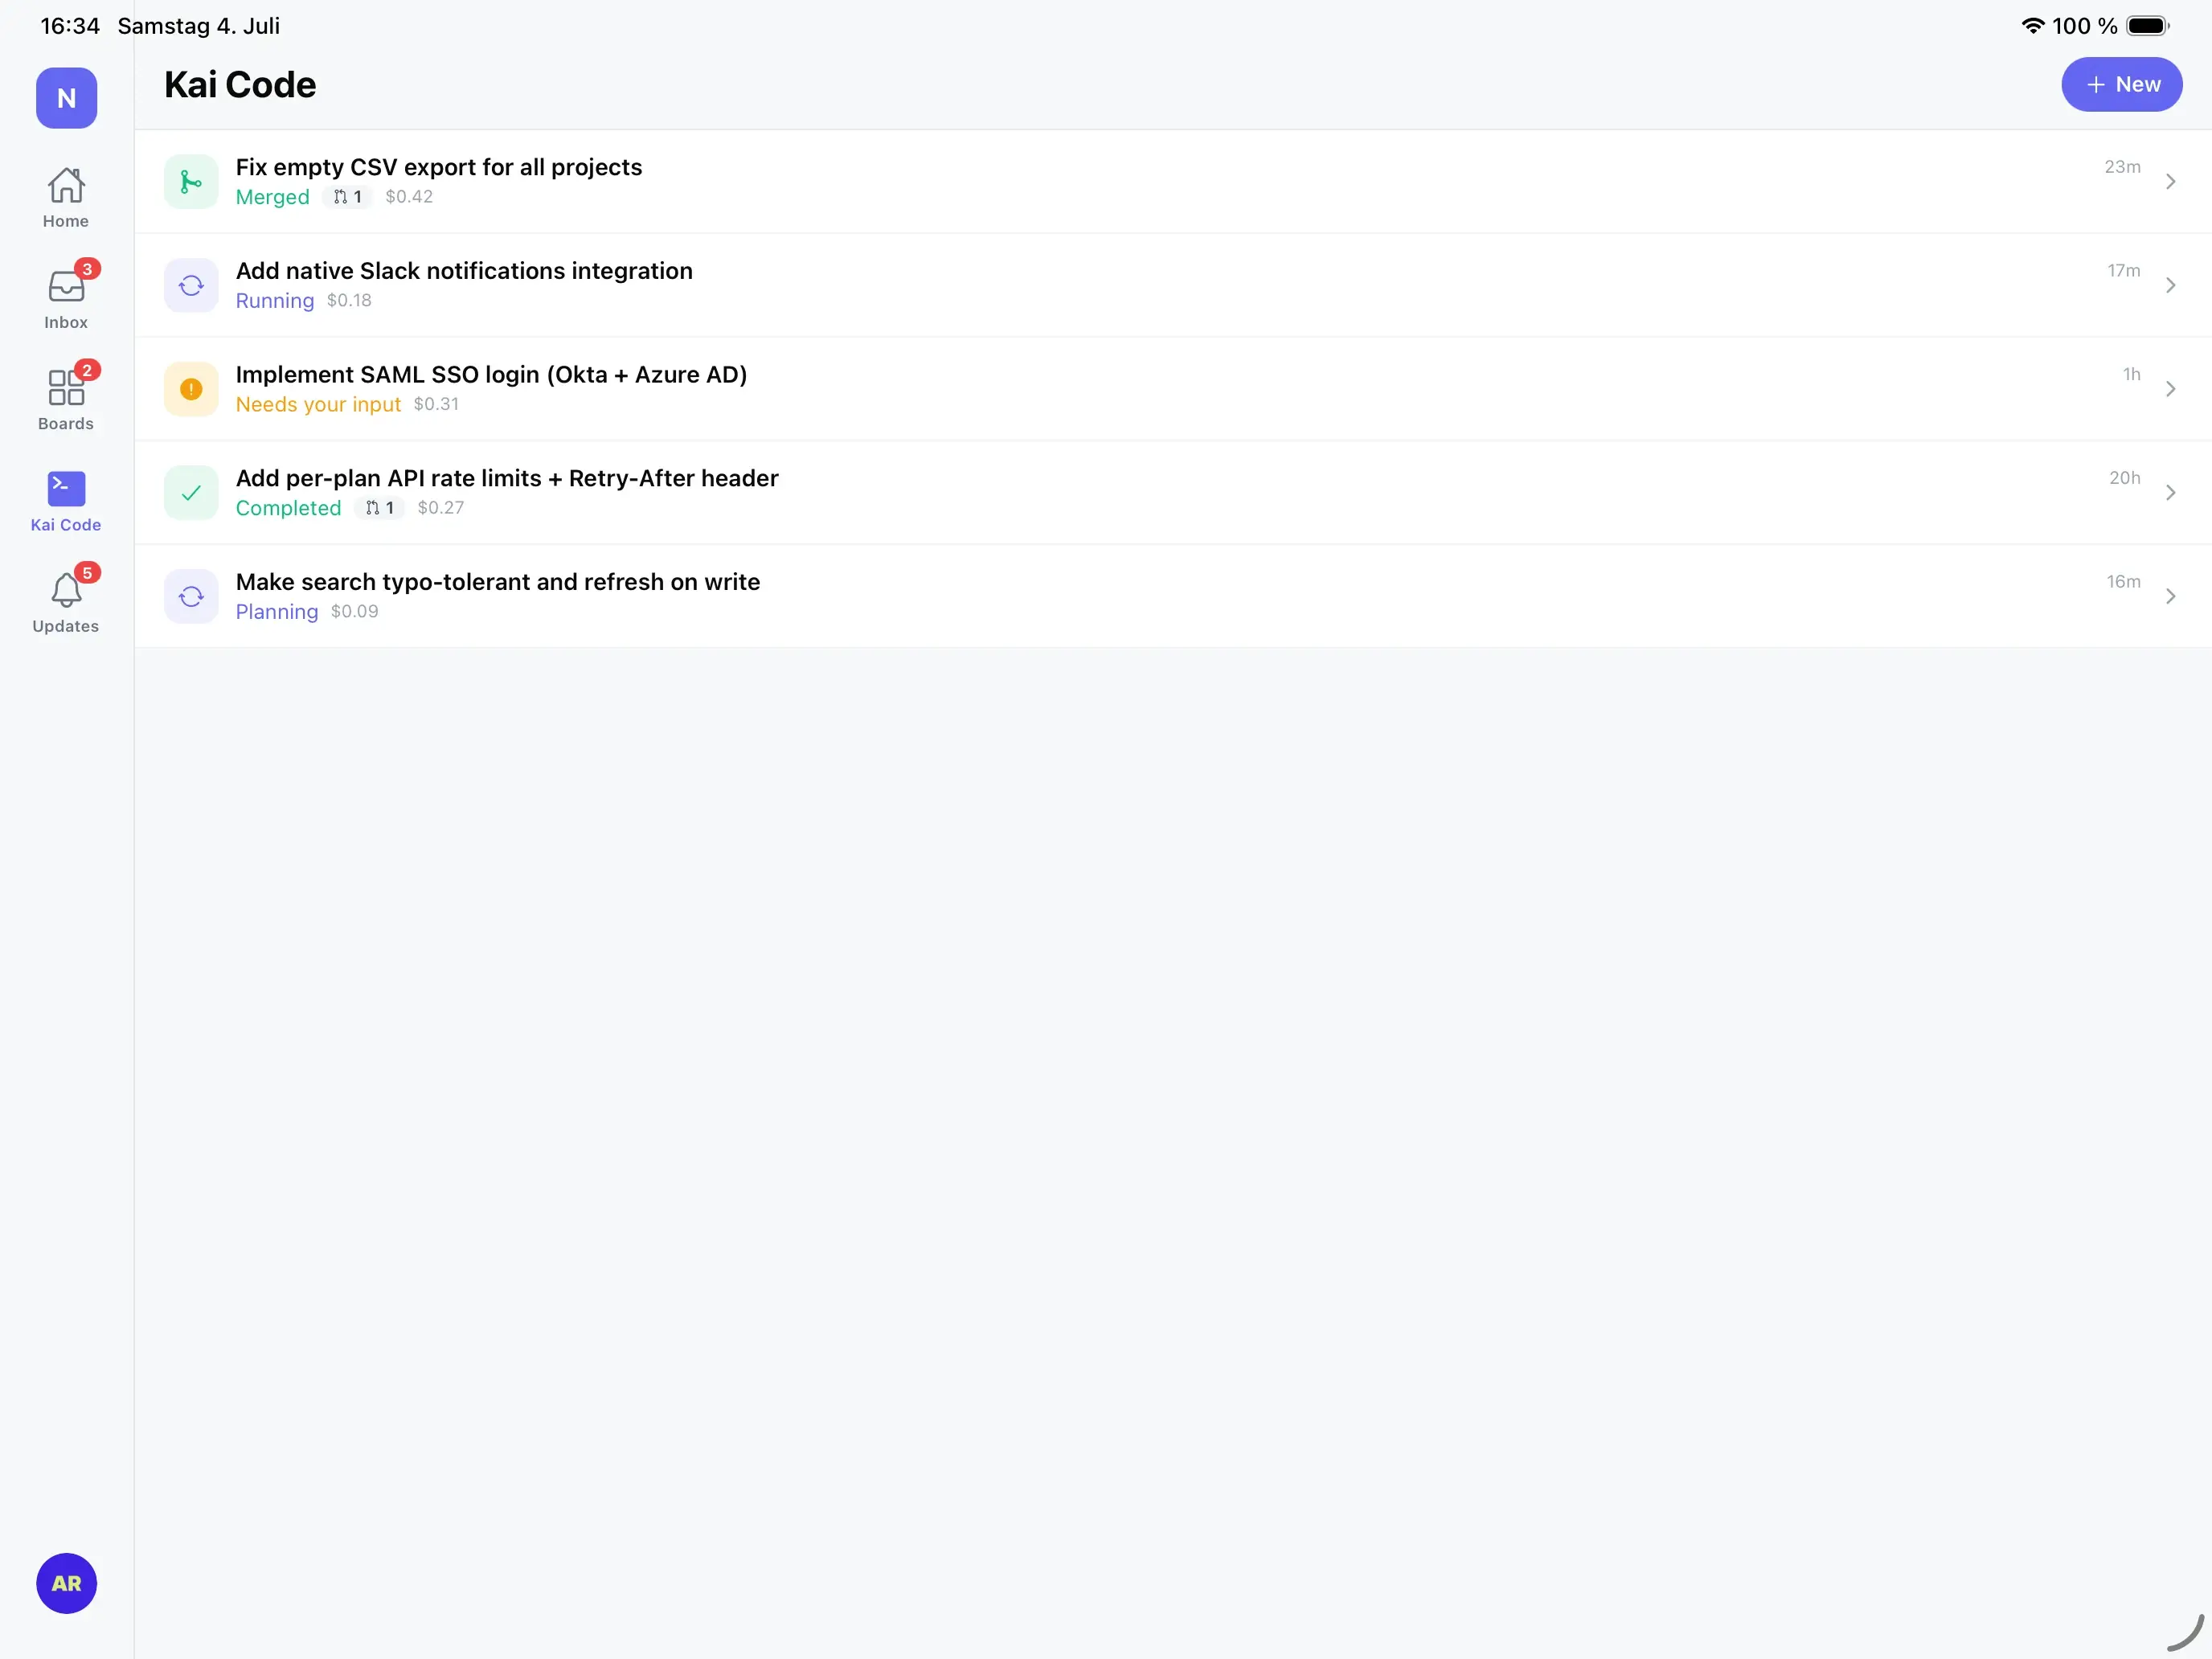This screenshot has width=2212, height=1659.
Task: Go to Home in the sidebar
Action: [66, 198]
